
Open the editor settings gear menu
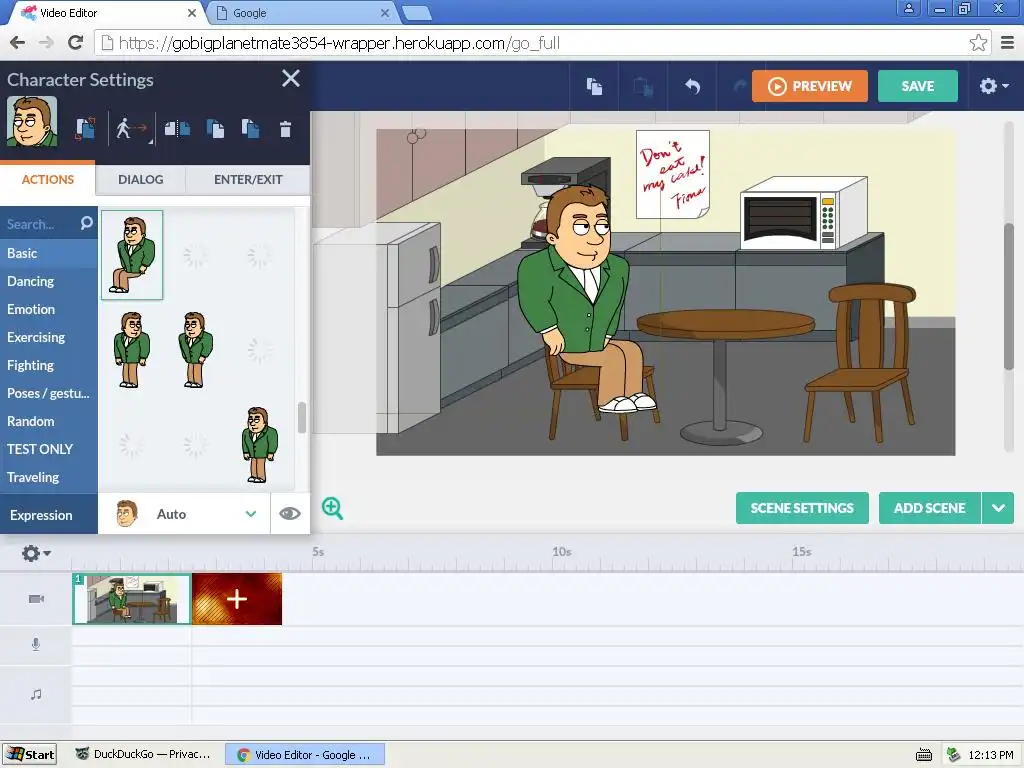(994, 86)
